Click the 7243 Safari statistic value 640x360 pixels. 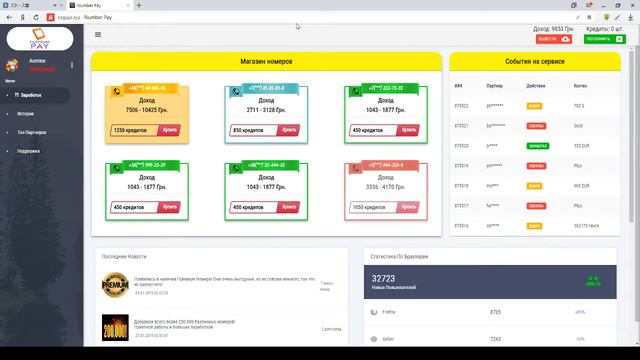pyautogui.click(x=495, y=339)
